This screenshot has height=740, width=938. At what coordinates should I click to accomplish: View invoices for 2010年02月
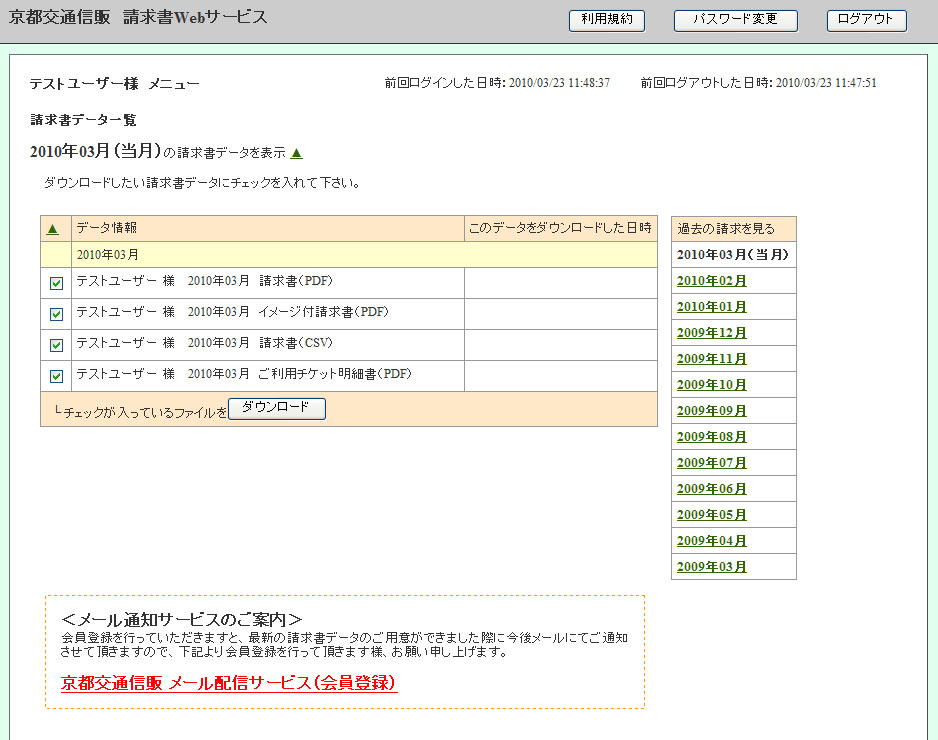point(712,281)
